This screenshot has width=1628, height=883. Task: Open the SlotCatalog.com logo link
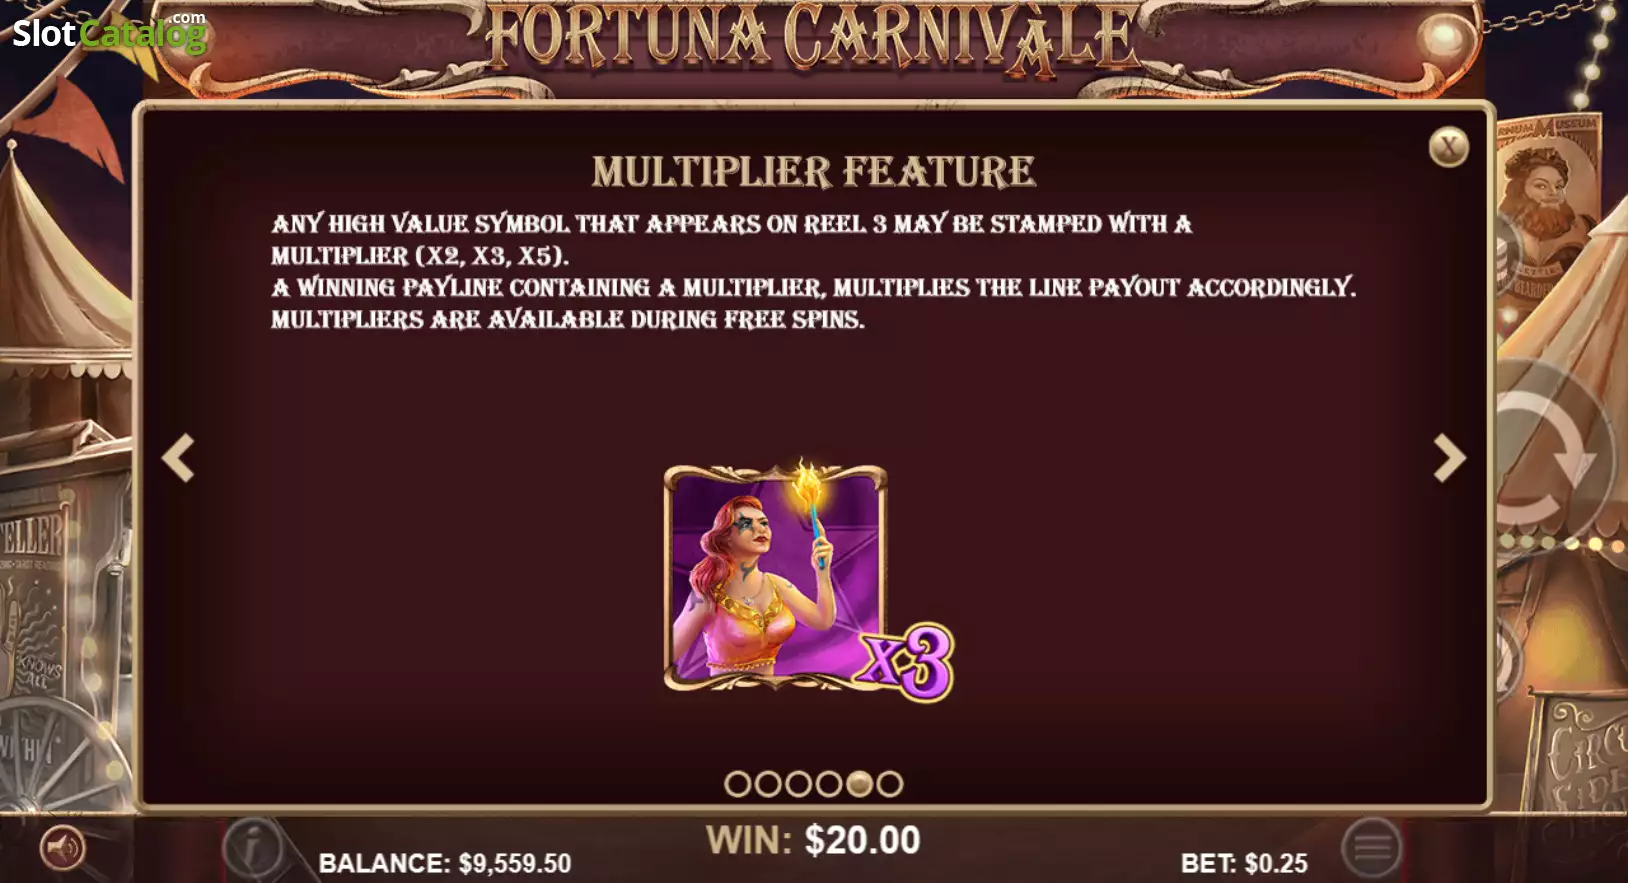pyautogui.click(x=108, y=32)
